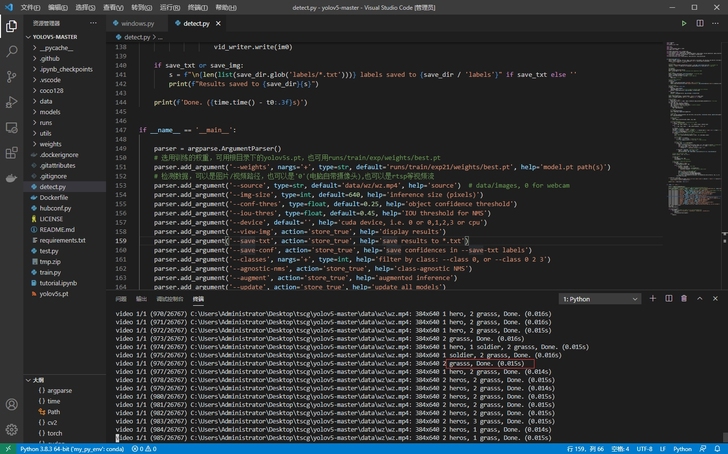Change indentation spaces setting in status bar
The image size is (728, 454).
(620, 449)
